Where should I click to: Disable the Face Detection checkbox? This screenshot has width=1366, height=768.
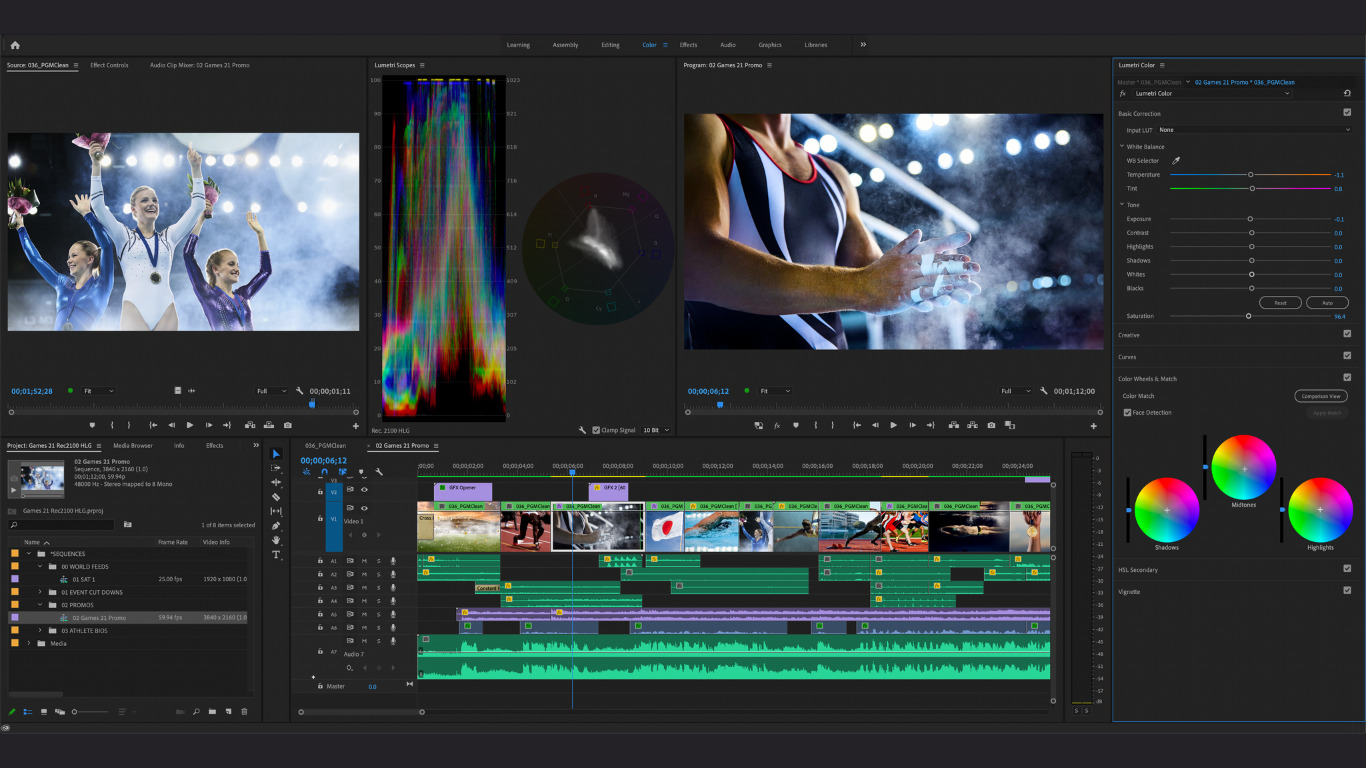click(1127, 412)
